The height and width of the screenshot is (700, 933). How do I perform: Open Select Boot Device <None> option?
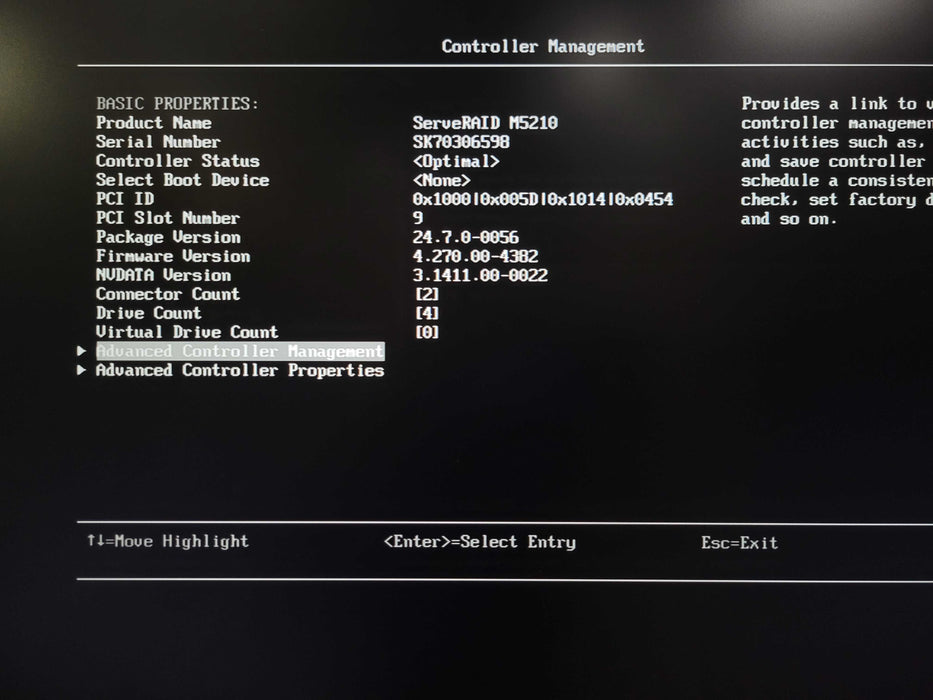click(441, 181)
